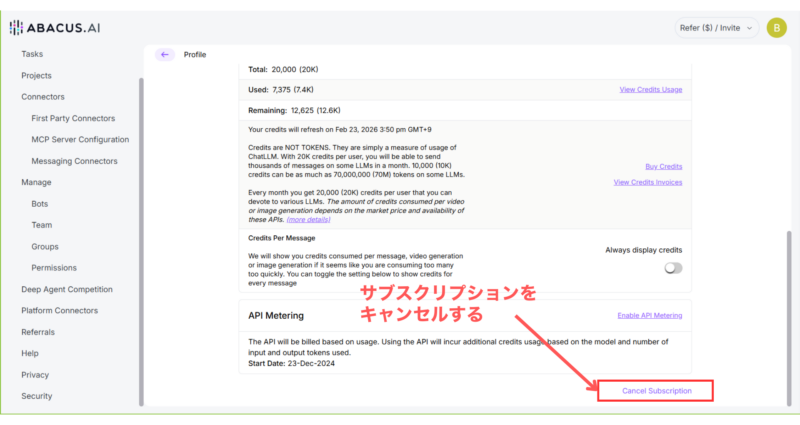
Task: Open the View Credits Usage link
Action: tap(650, 89)
